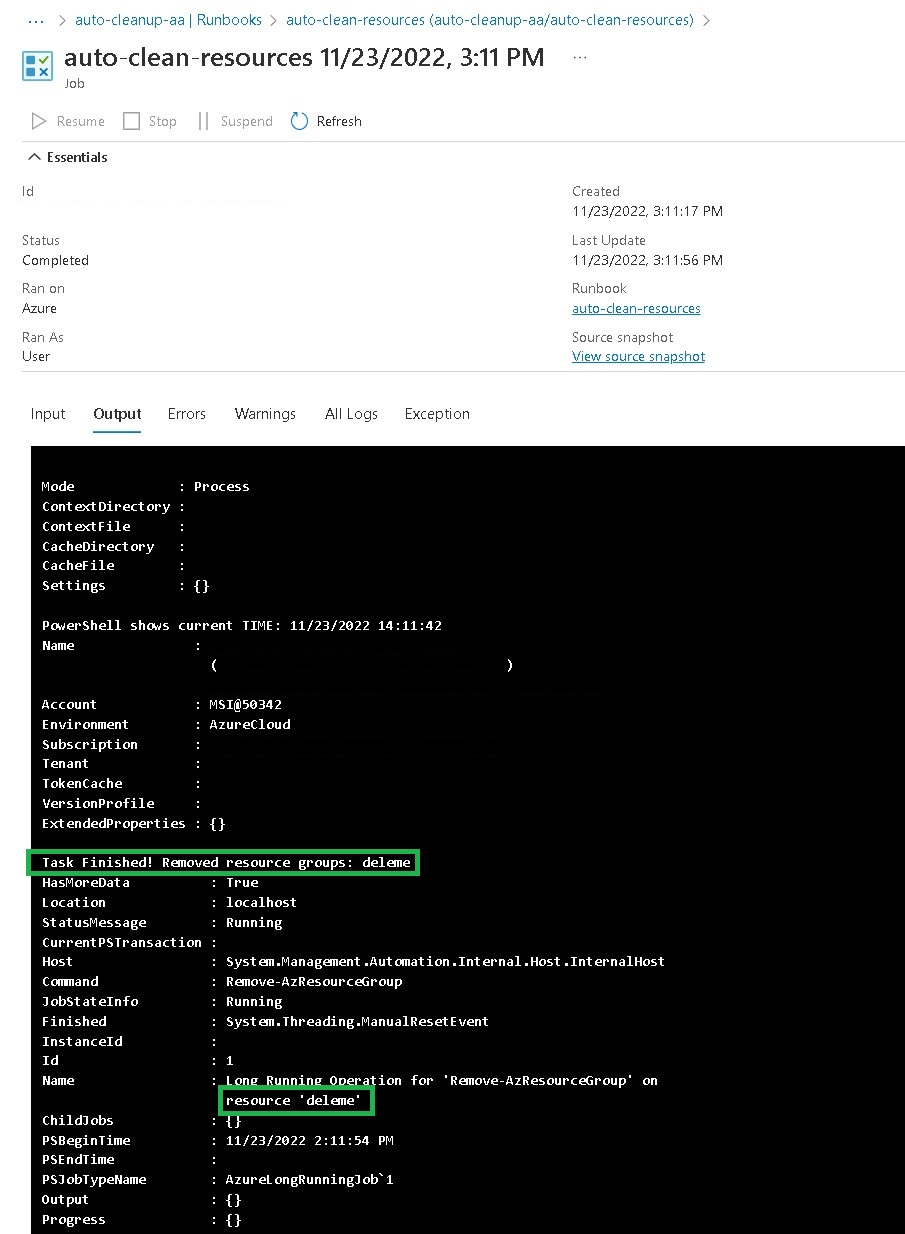Click the runbook job checklist icon
The width and height of the screenshot is (905, 1234).
37,66
